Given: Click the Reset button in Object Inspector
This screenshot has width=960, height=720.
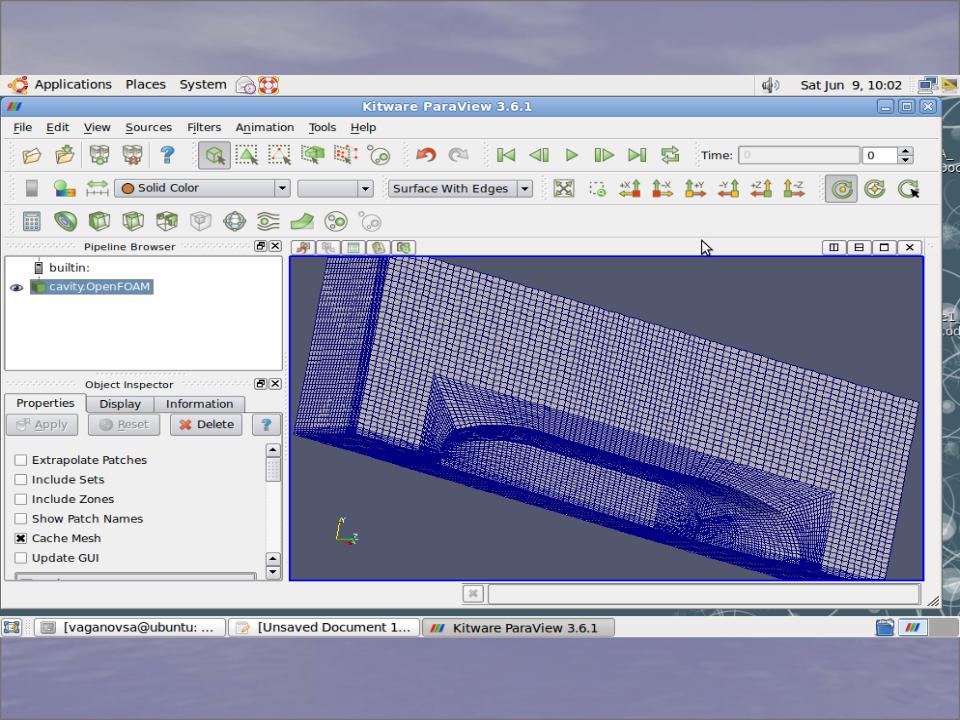Looking at the screenshot, I should pos(124,424).
